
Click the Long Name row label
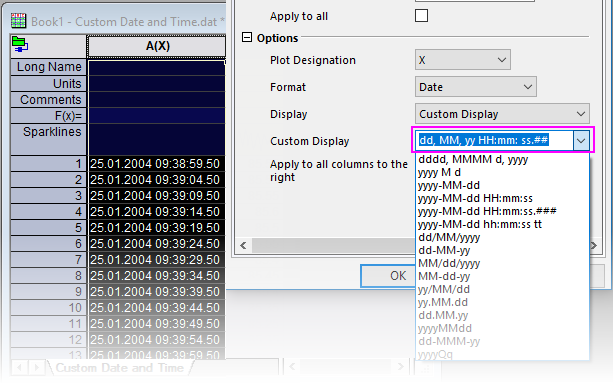(x=48, y=67)
